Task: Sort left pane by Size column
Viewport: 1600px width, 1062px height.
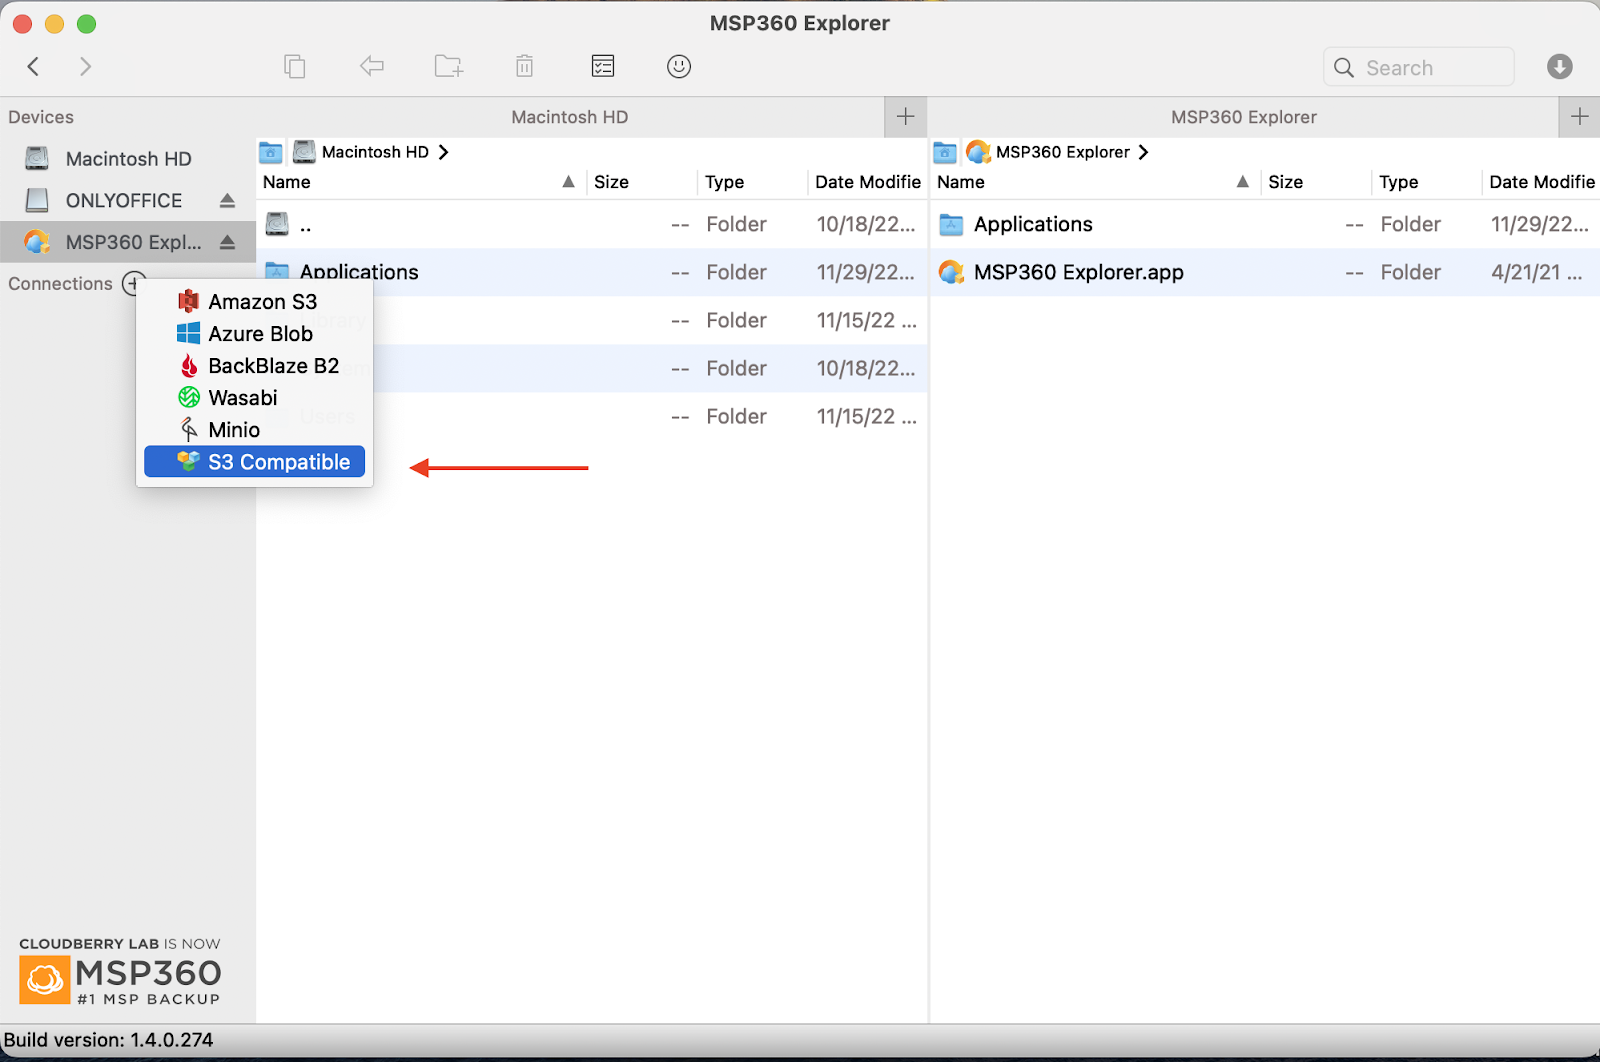Action: (x=642, y=182)
